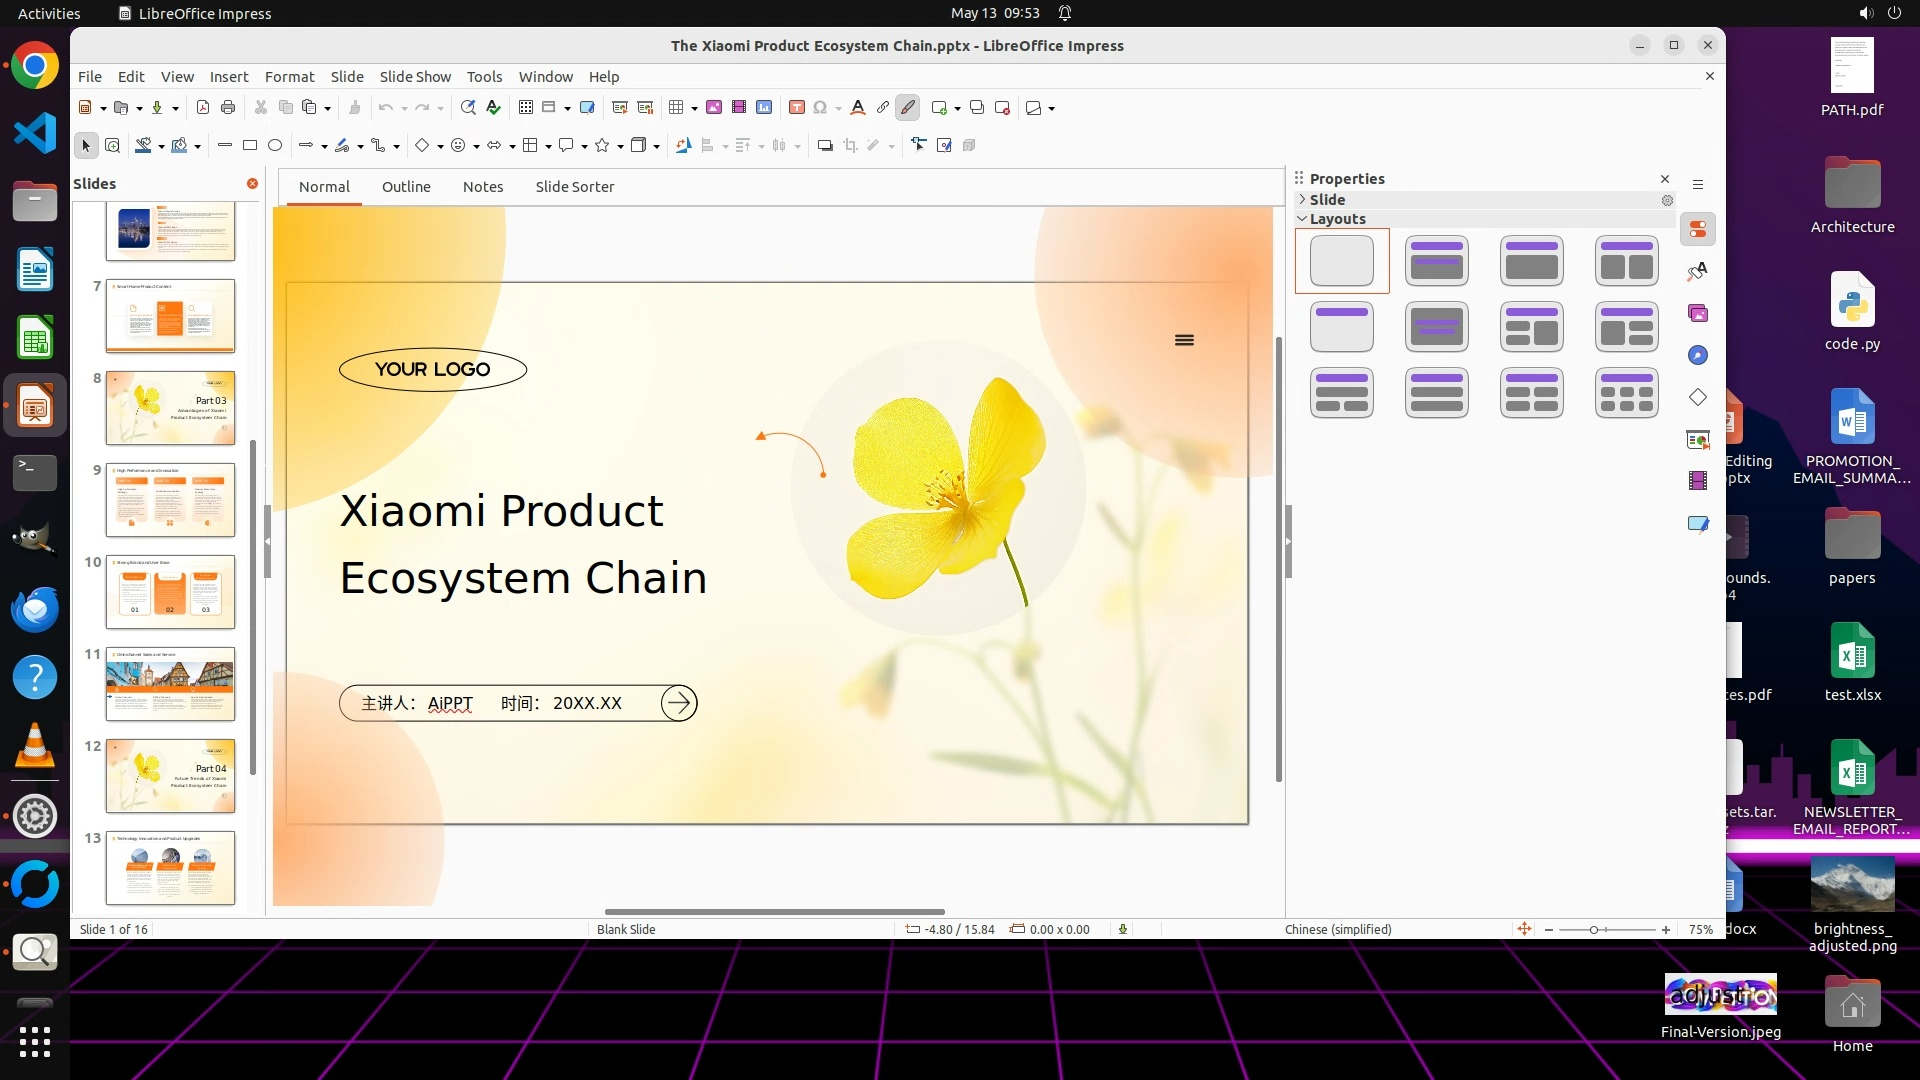Open the Stars and Banners dropdown arrow
The image size is (1920, 1080).
[x=621, y=147]
